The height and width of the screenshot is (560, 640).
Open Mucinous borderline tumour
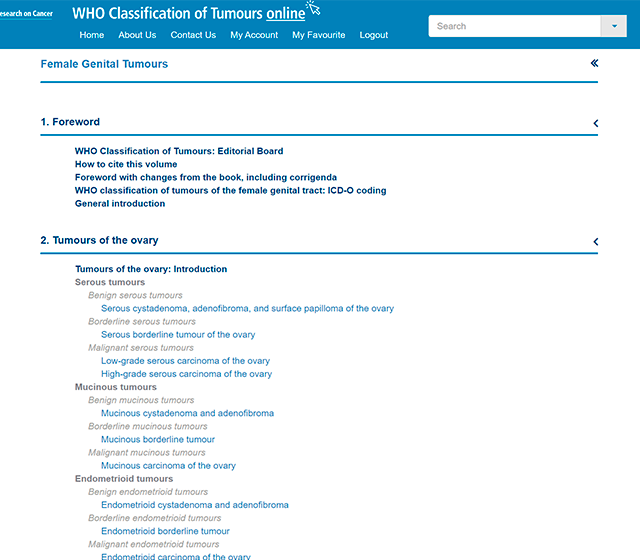click(158, 440)
